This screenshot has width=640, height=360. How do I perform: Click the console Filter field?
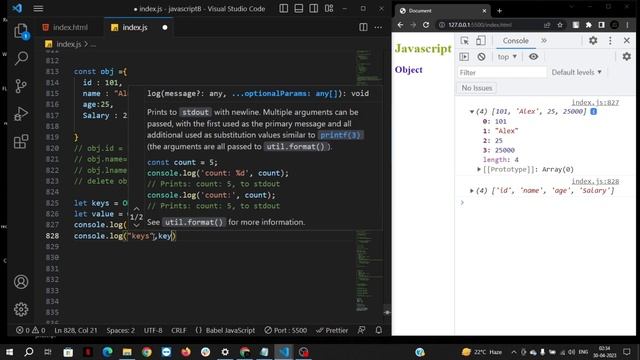pos(502,73)
